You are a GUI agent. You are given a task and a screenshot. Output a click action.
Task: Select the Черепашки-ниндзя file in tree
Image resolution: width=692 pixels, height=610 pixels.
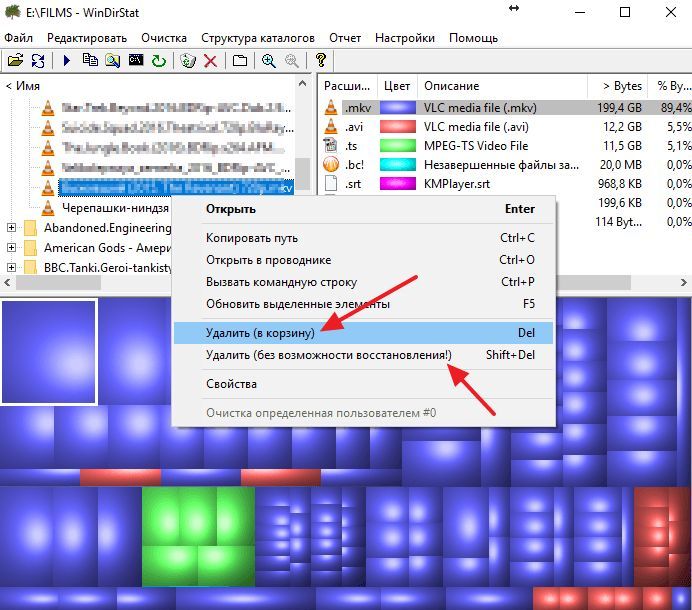115,208
